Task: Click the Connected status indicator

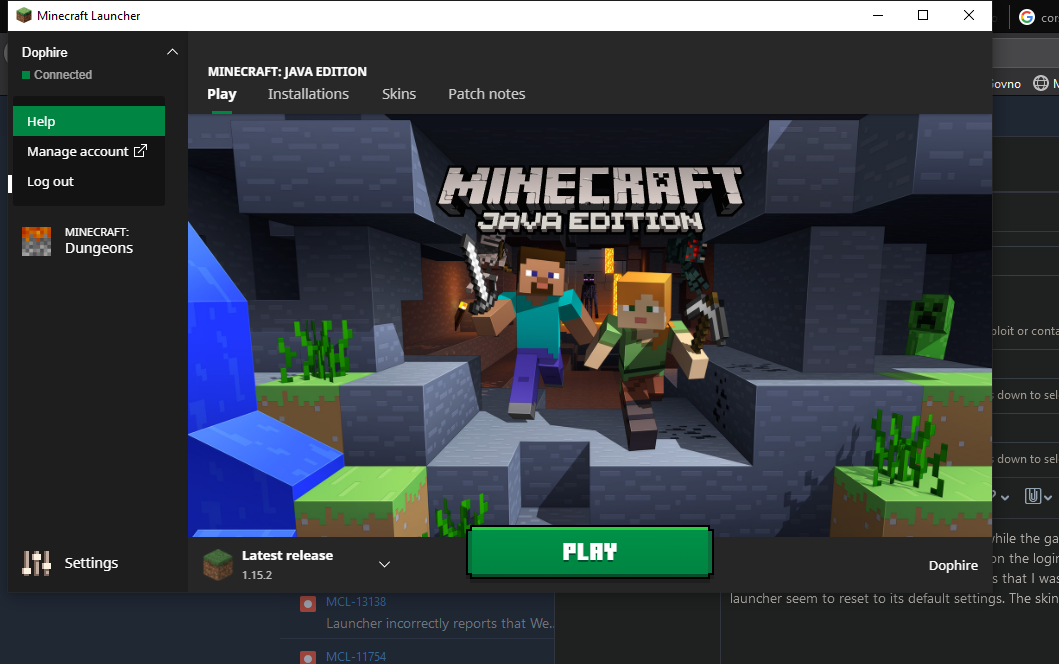Action: pyautogui.click(x=57, y=74)
